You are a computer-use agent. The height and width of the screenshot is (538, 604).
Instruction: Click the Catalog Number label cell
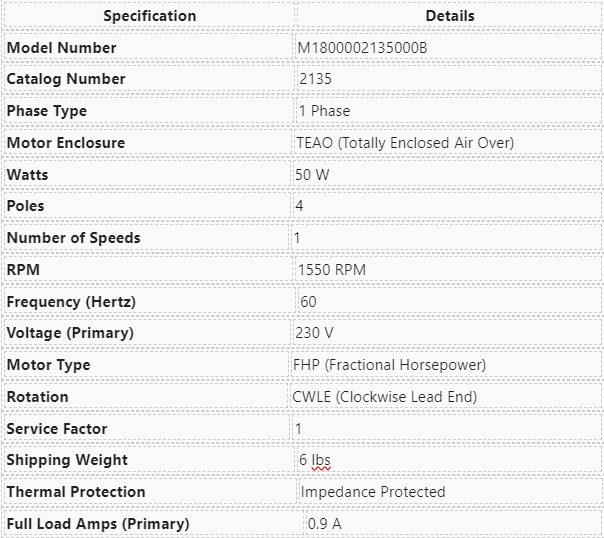click(x=66, y=79)
